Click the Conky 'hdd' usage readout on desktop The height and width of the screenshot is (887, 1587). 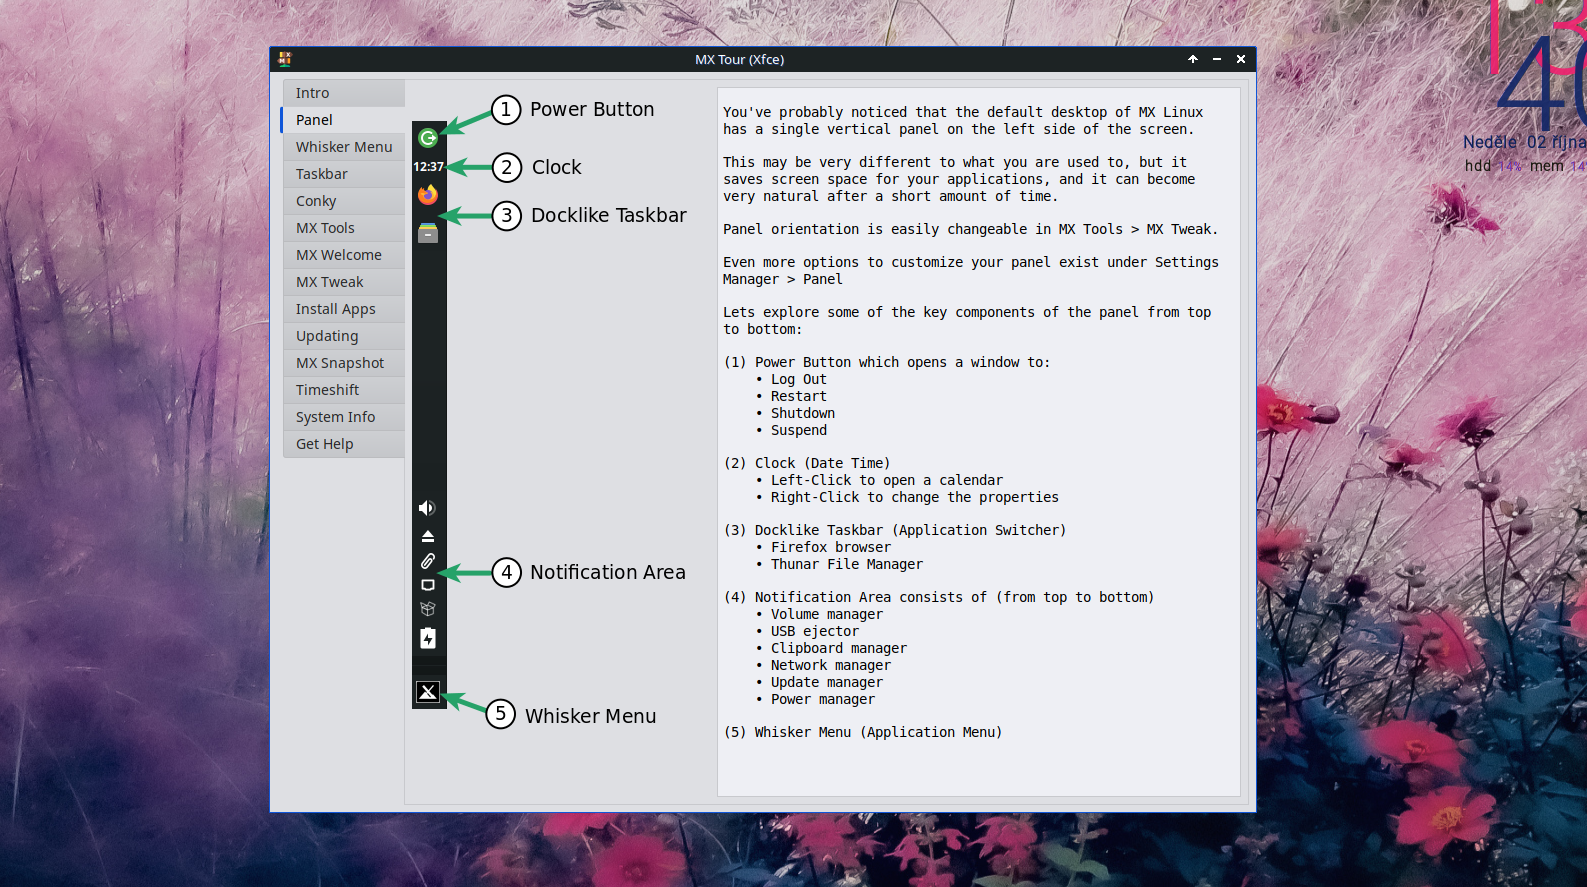[1493, 166]
